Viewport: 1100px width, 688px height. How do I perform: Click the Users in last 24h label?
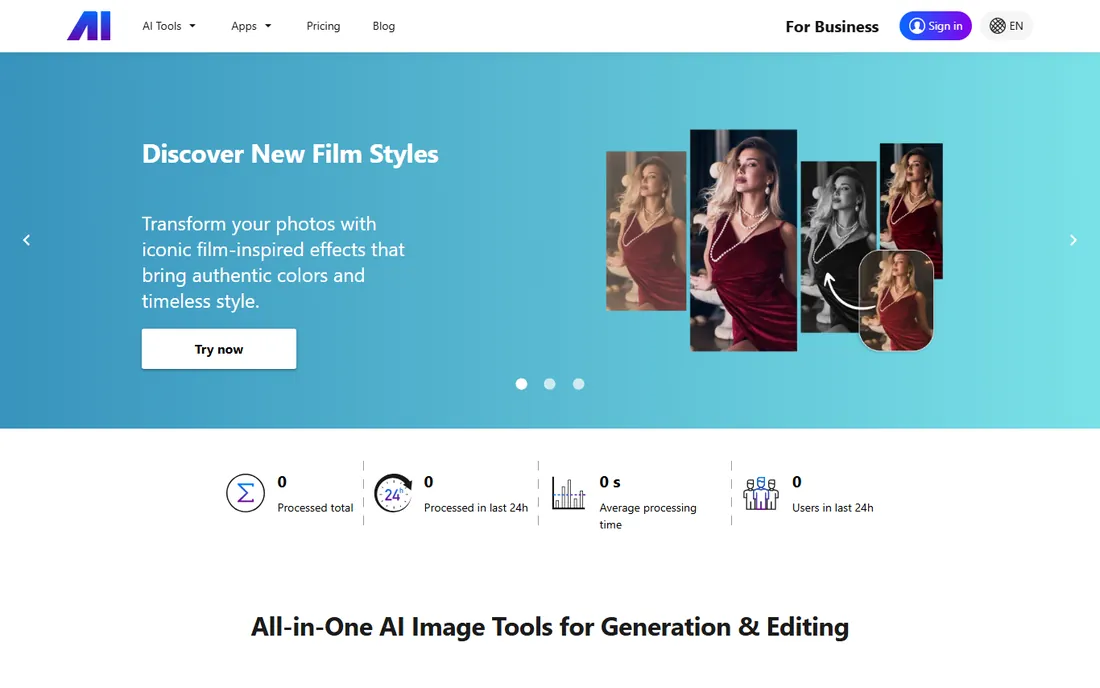click(x=833, y=508)
